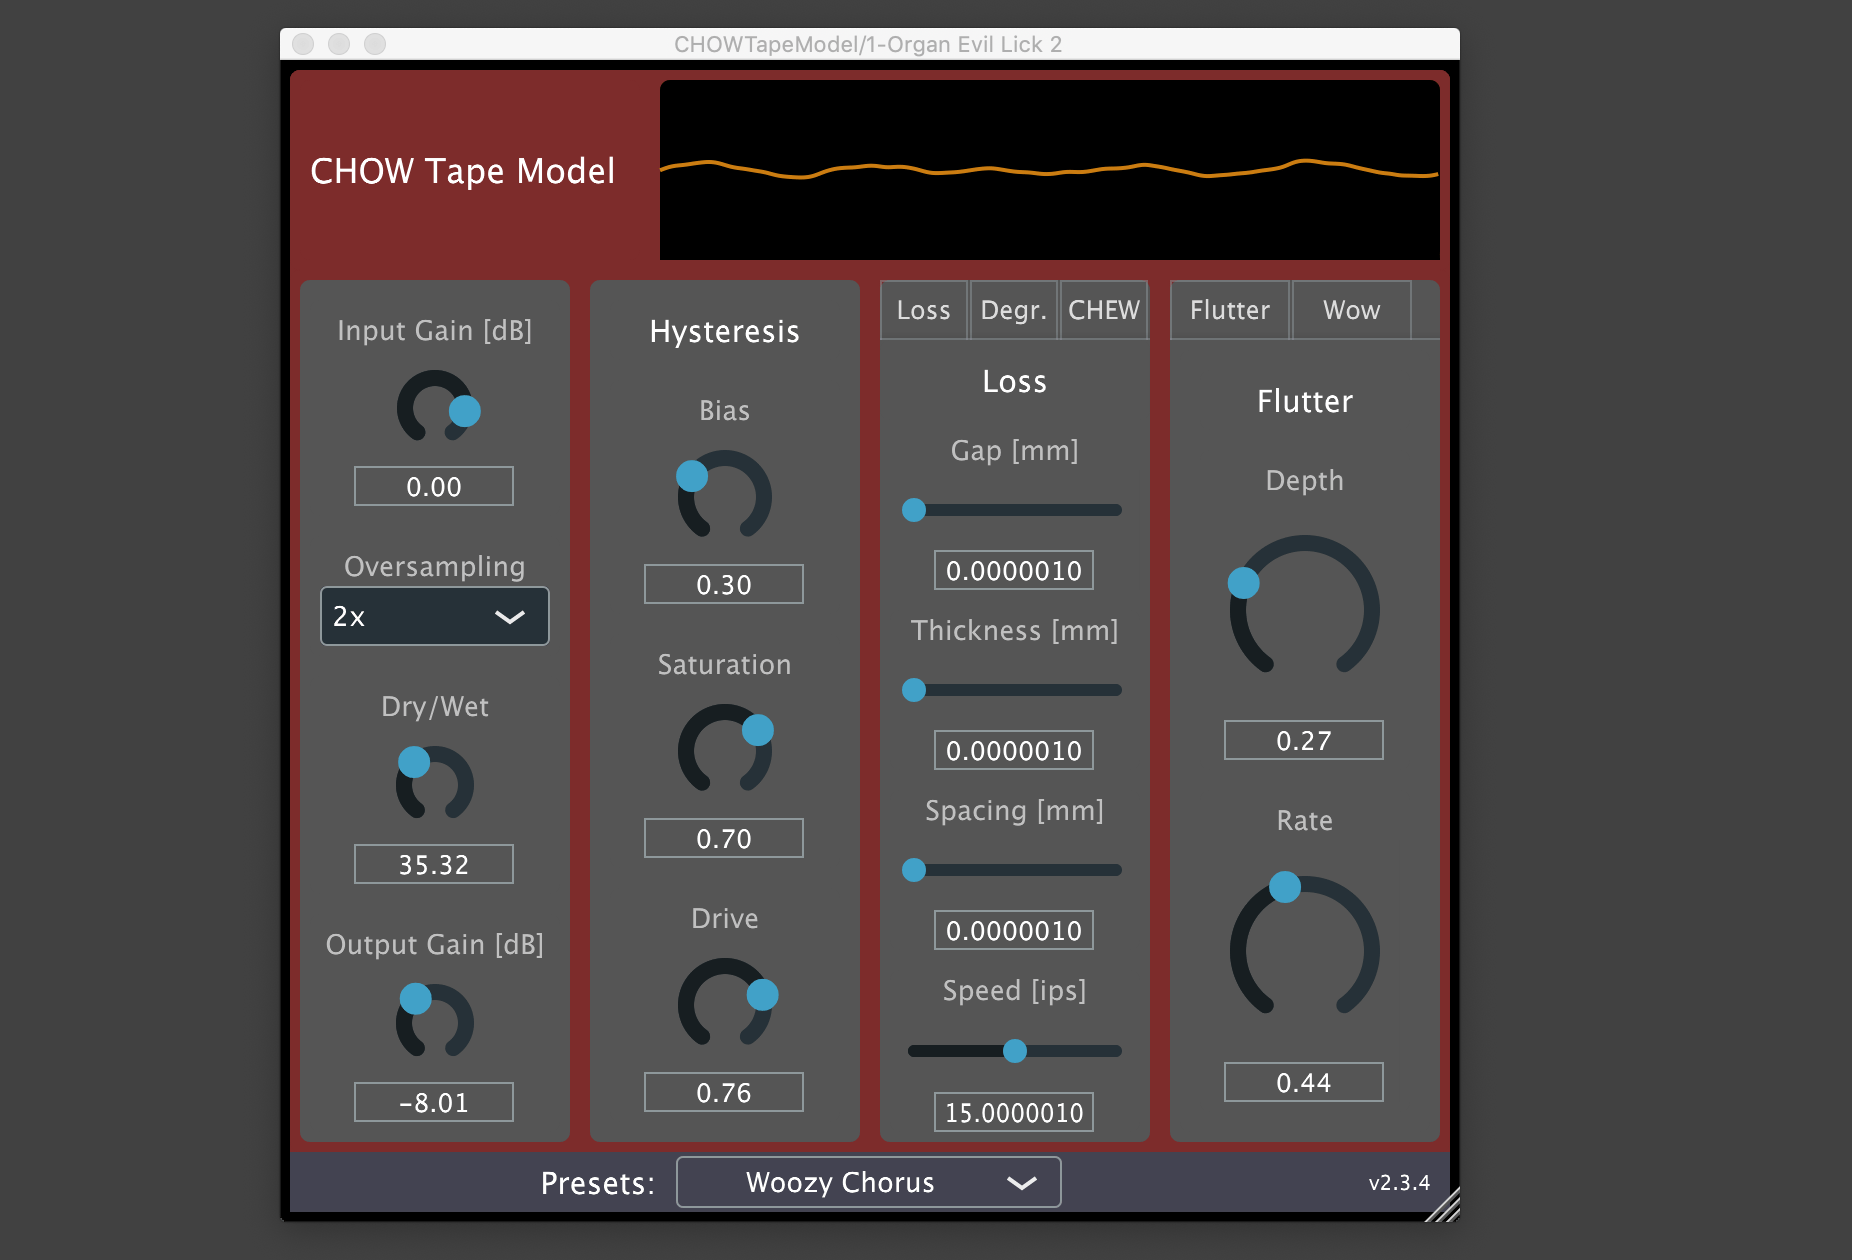Switch to the Wow tab
The image size is (1852, 1260).
tap(1351, 310)
